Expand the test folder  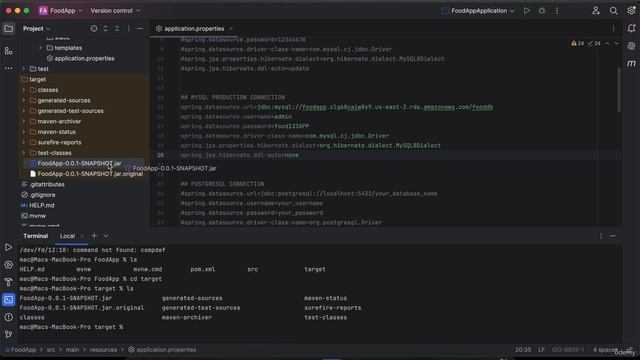tap(24, 69)
